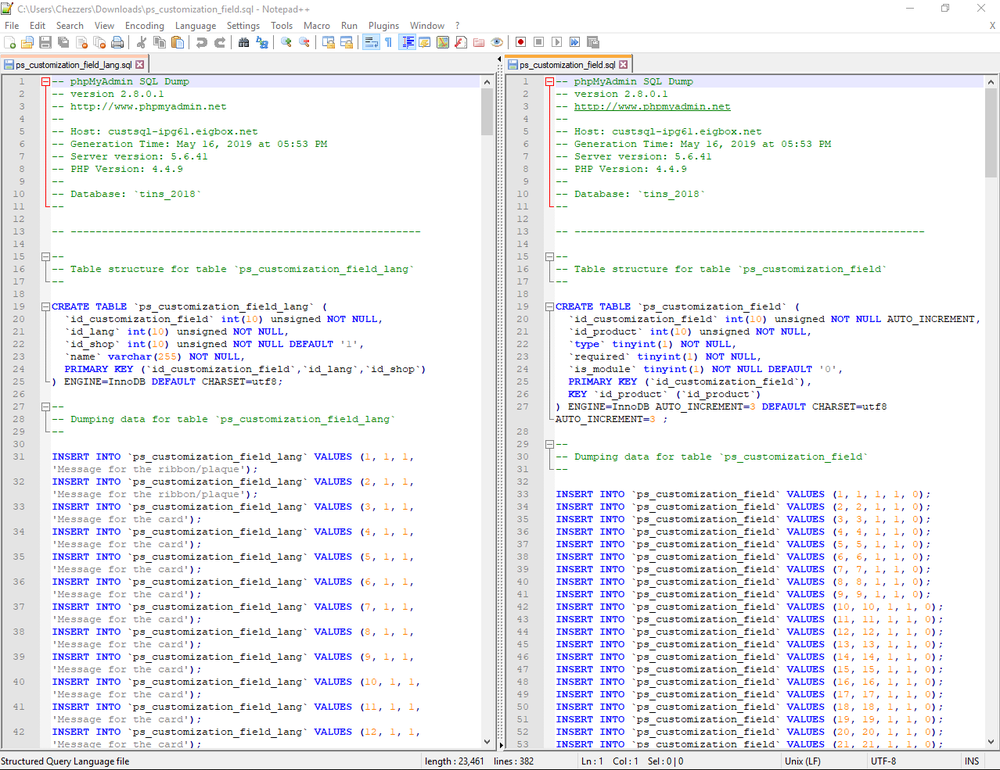Start macro recording with red circle icon
The height and width of the screenshot is (770, 1000).
[x=521, y=42]
